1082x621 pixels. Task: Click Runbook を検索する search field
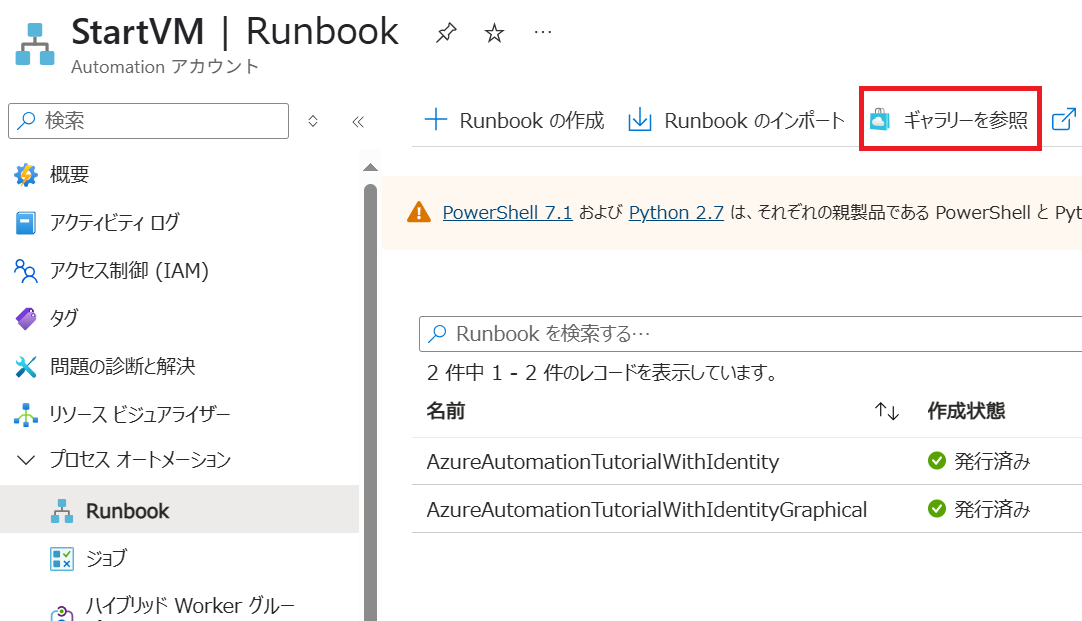(750, 334)
